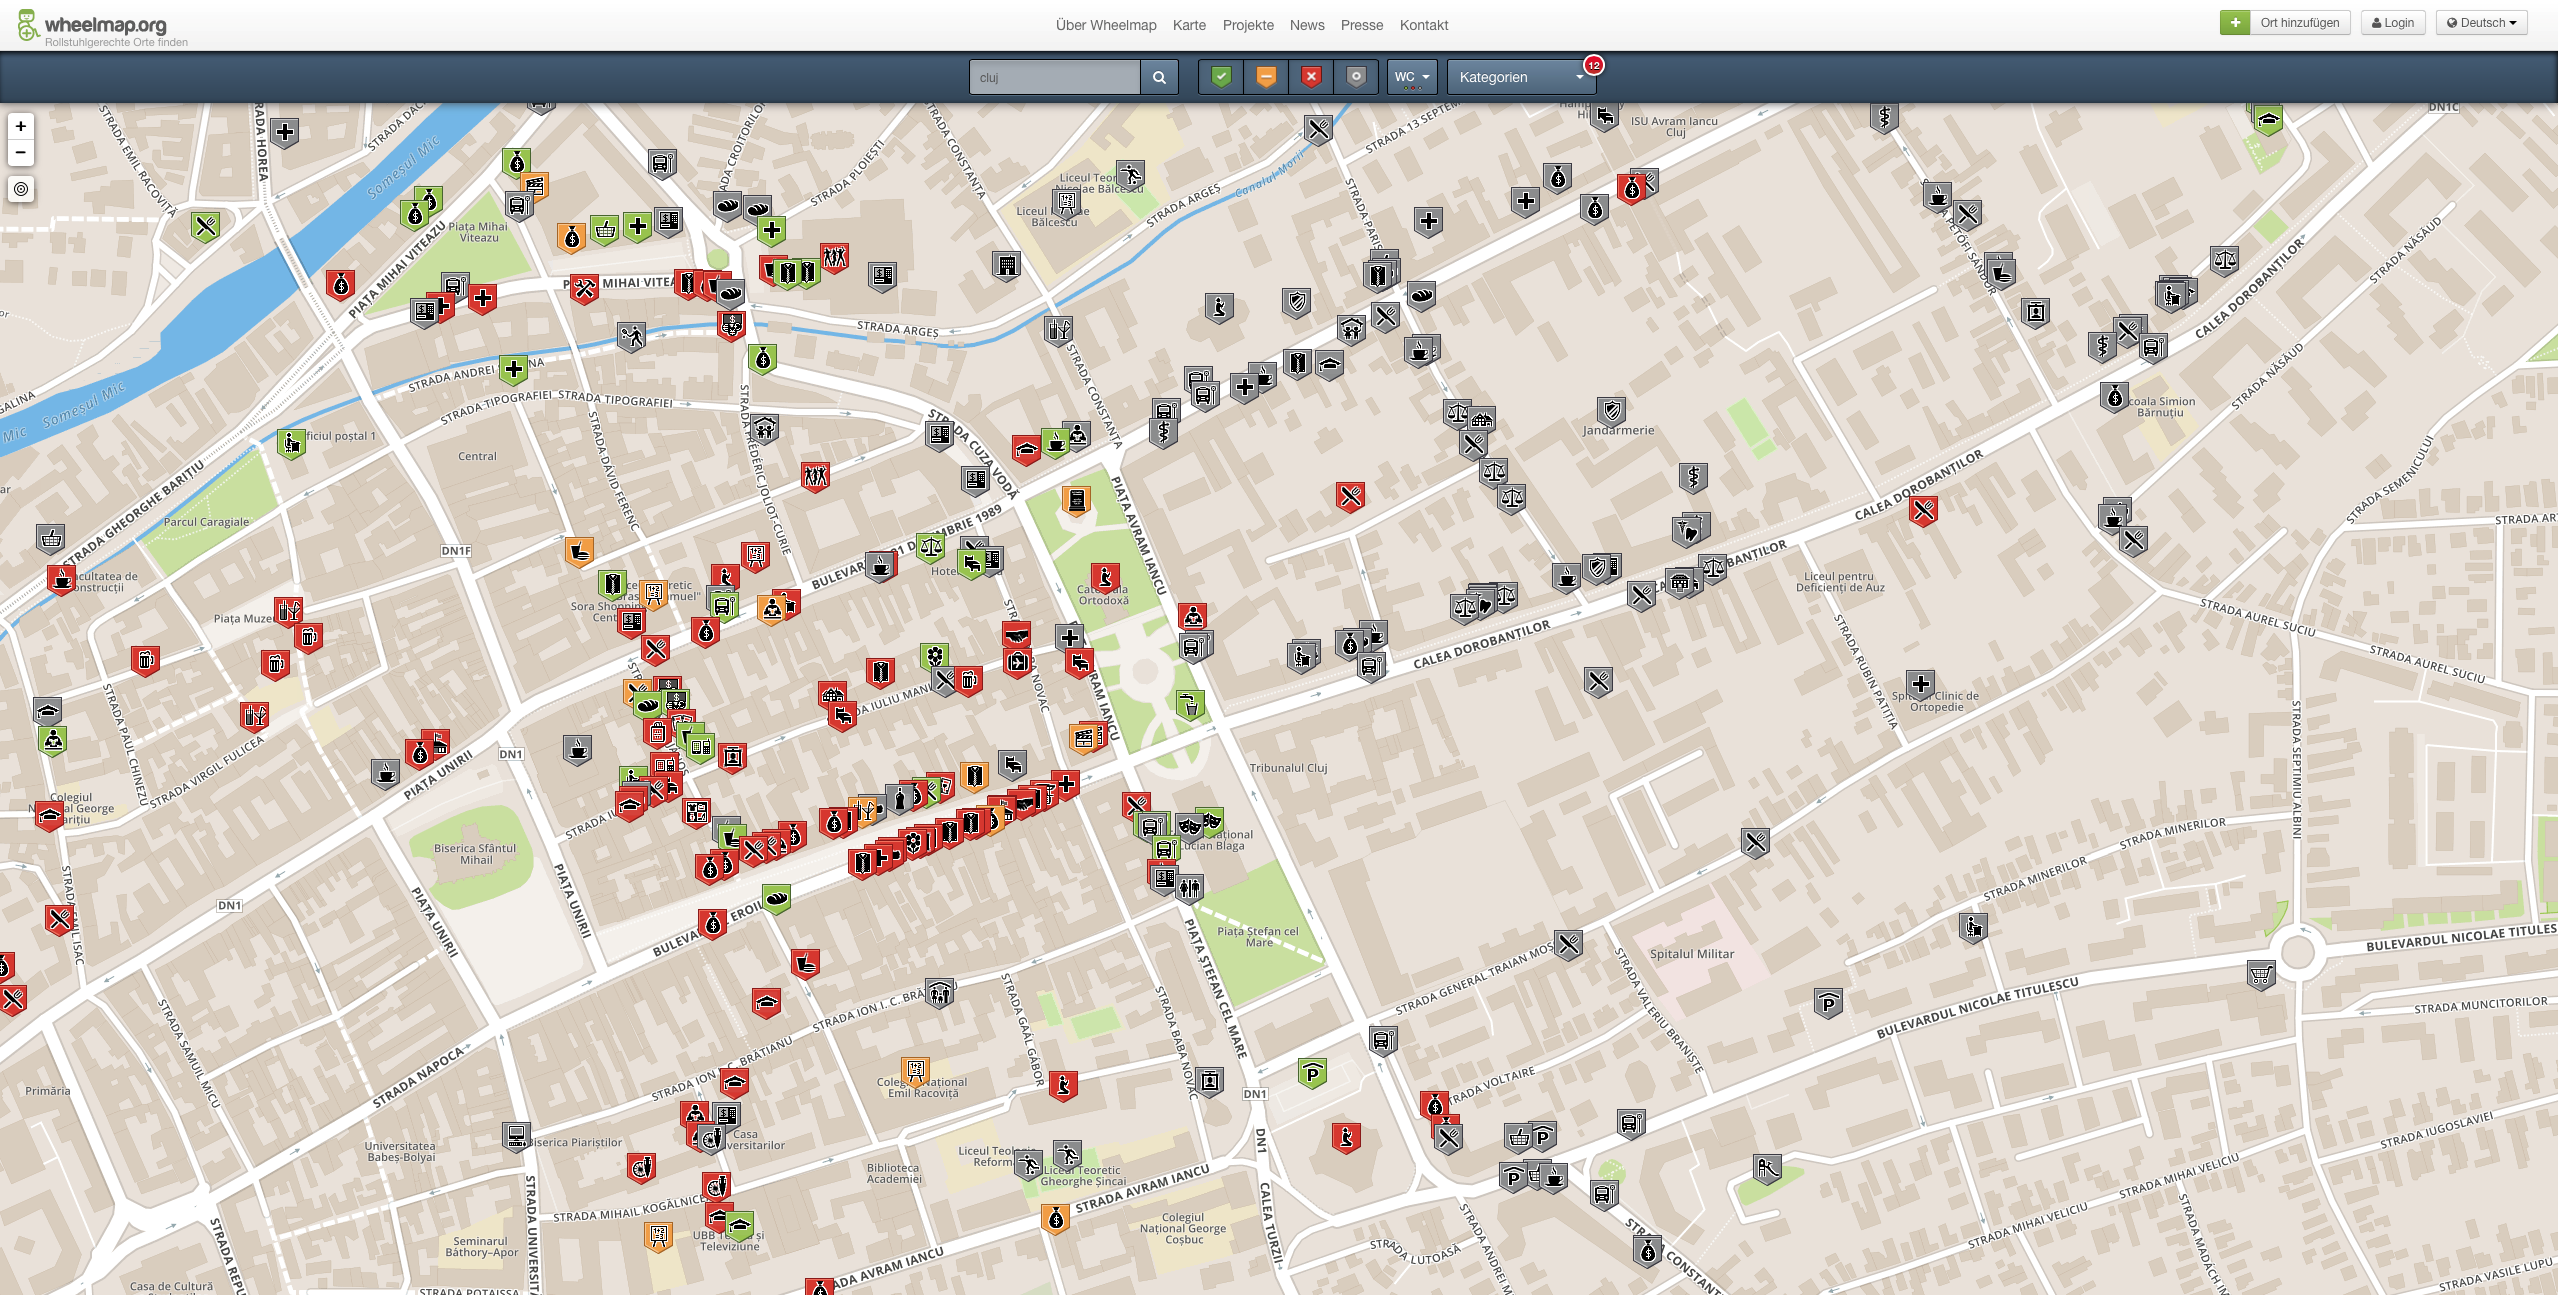This screenshot has width=2558, height=1295.
Task: Click the gray shopping cart marker near the roundabout
Action: tap(2260, 973)
